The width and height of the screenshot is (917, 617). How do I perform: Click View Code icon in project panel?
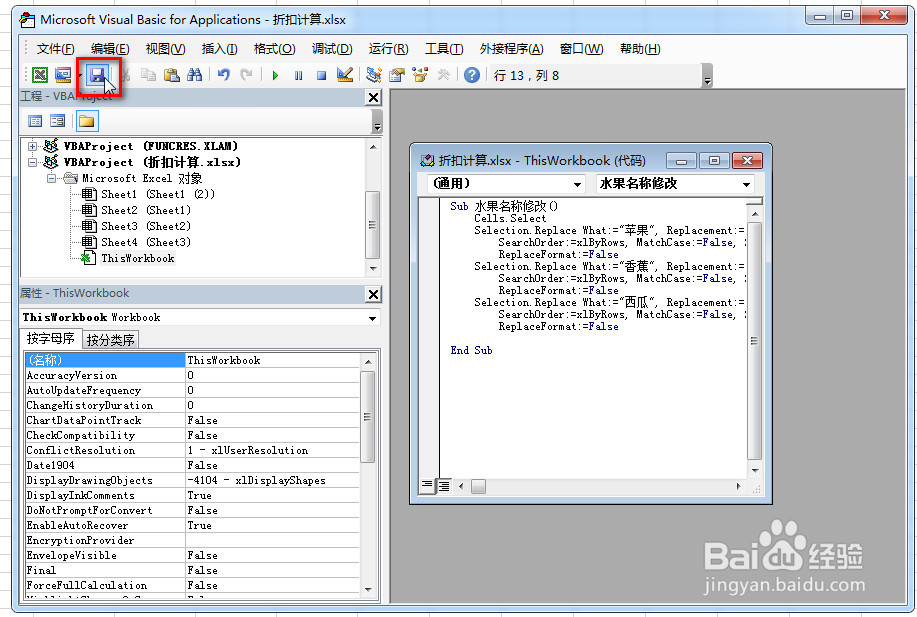click(35, 121)
